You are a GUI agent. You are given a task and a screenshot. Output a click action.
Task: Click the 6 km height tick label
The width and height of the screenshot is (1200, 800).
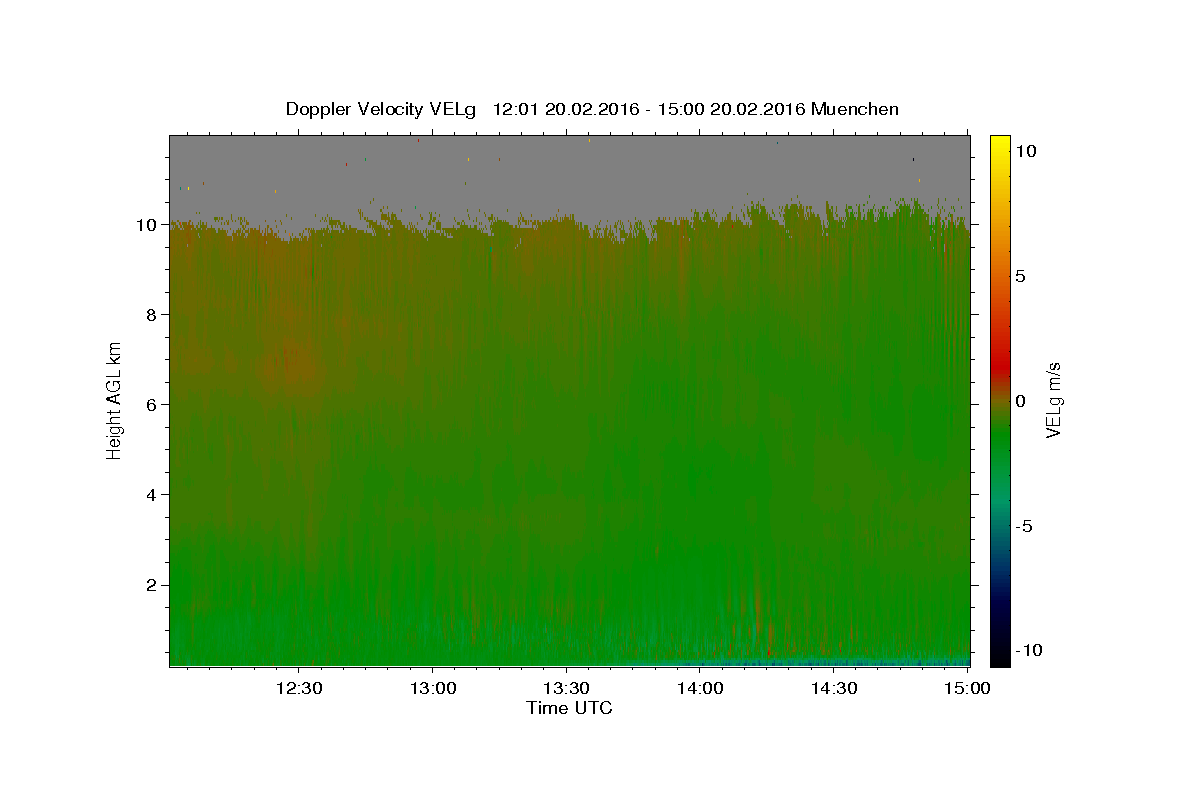point(153,405)
